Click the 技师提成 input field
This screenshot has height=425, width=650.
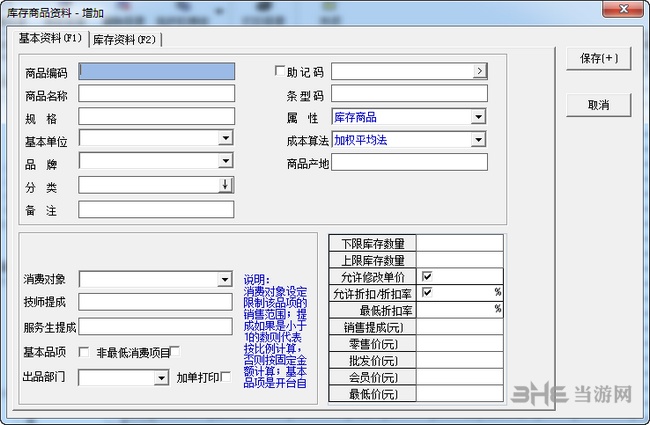pyautogui.click(x=155, y=302)
